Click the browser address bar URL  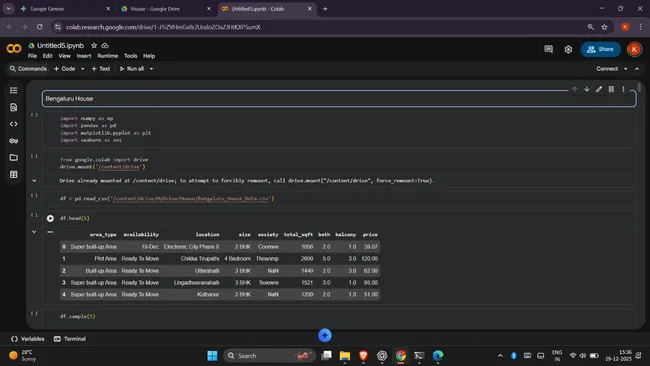coord(163,27)
